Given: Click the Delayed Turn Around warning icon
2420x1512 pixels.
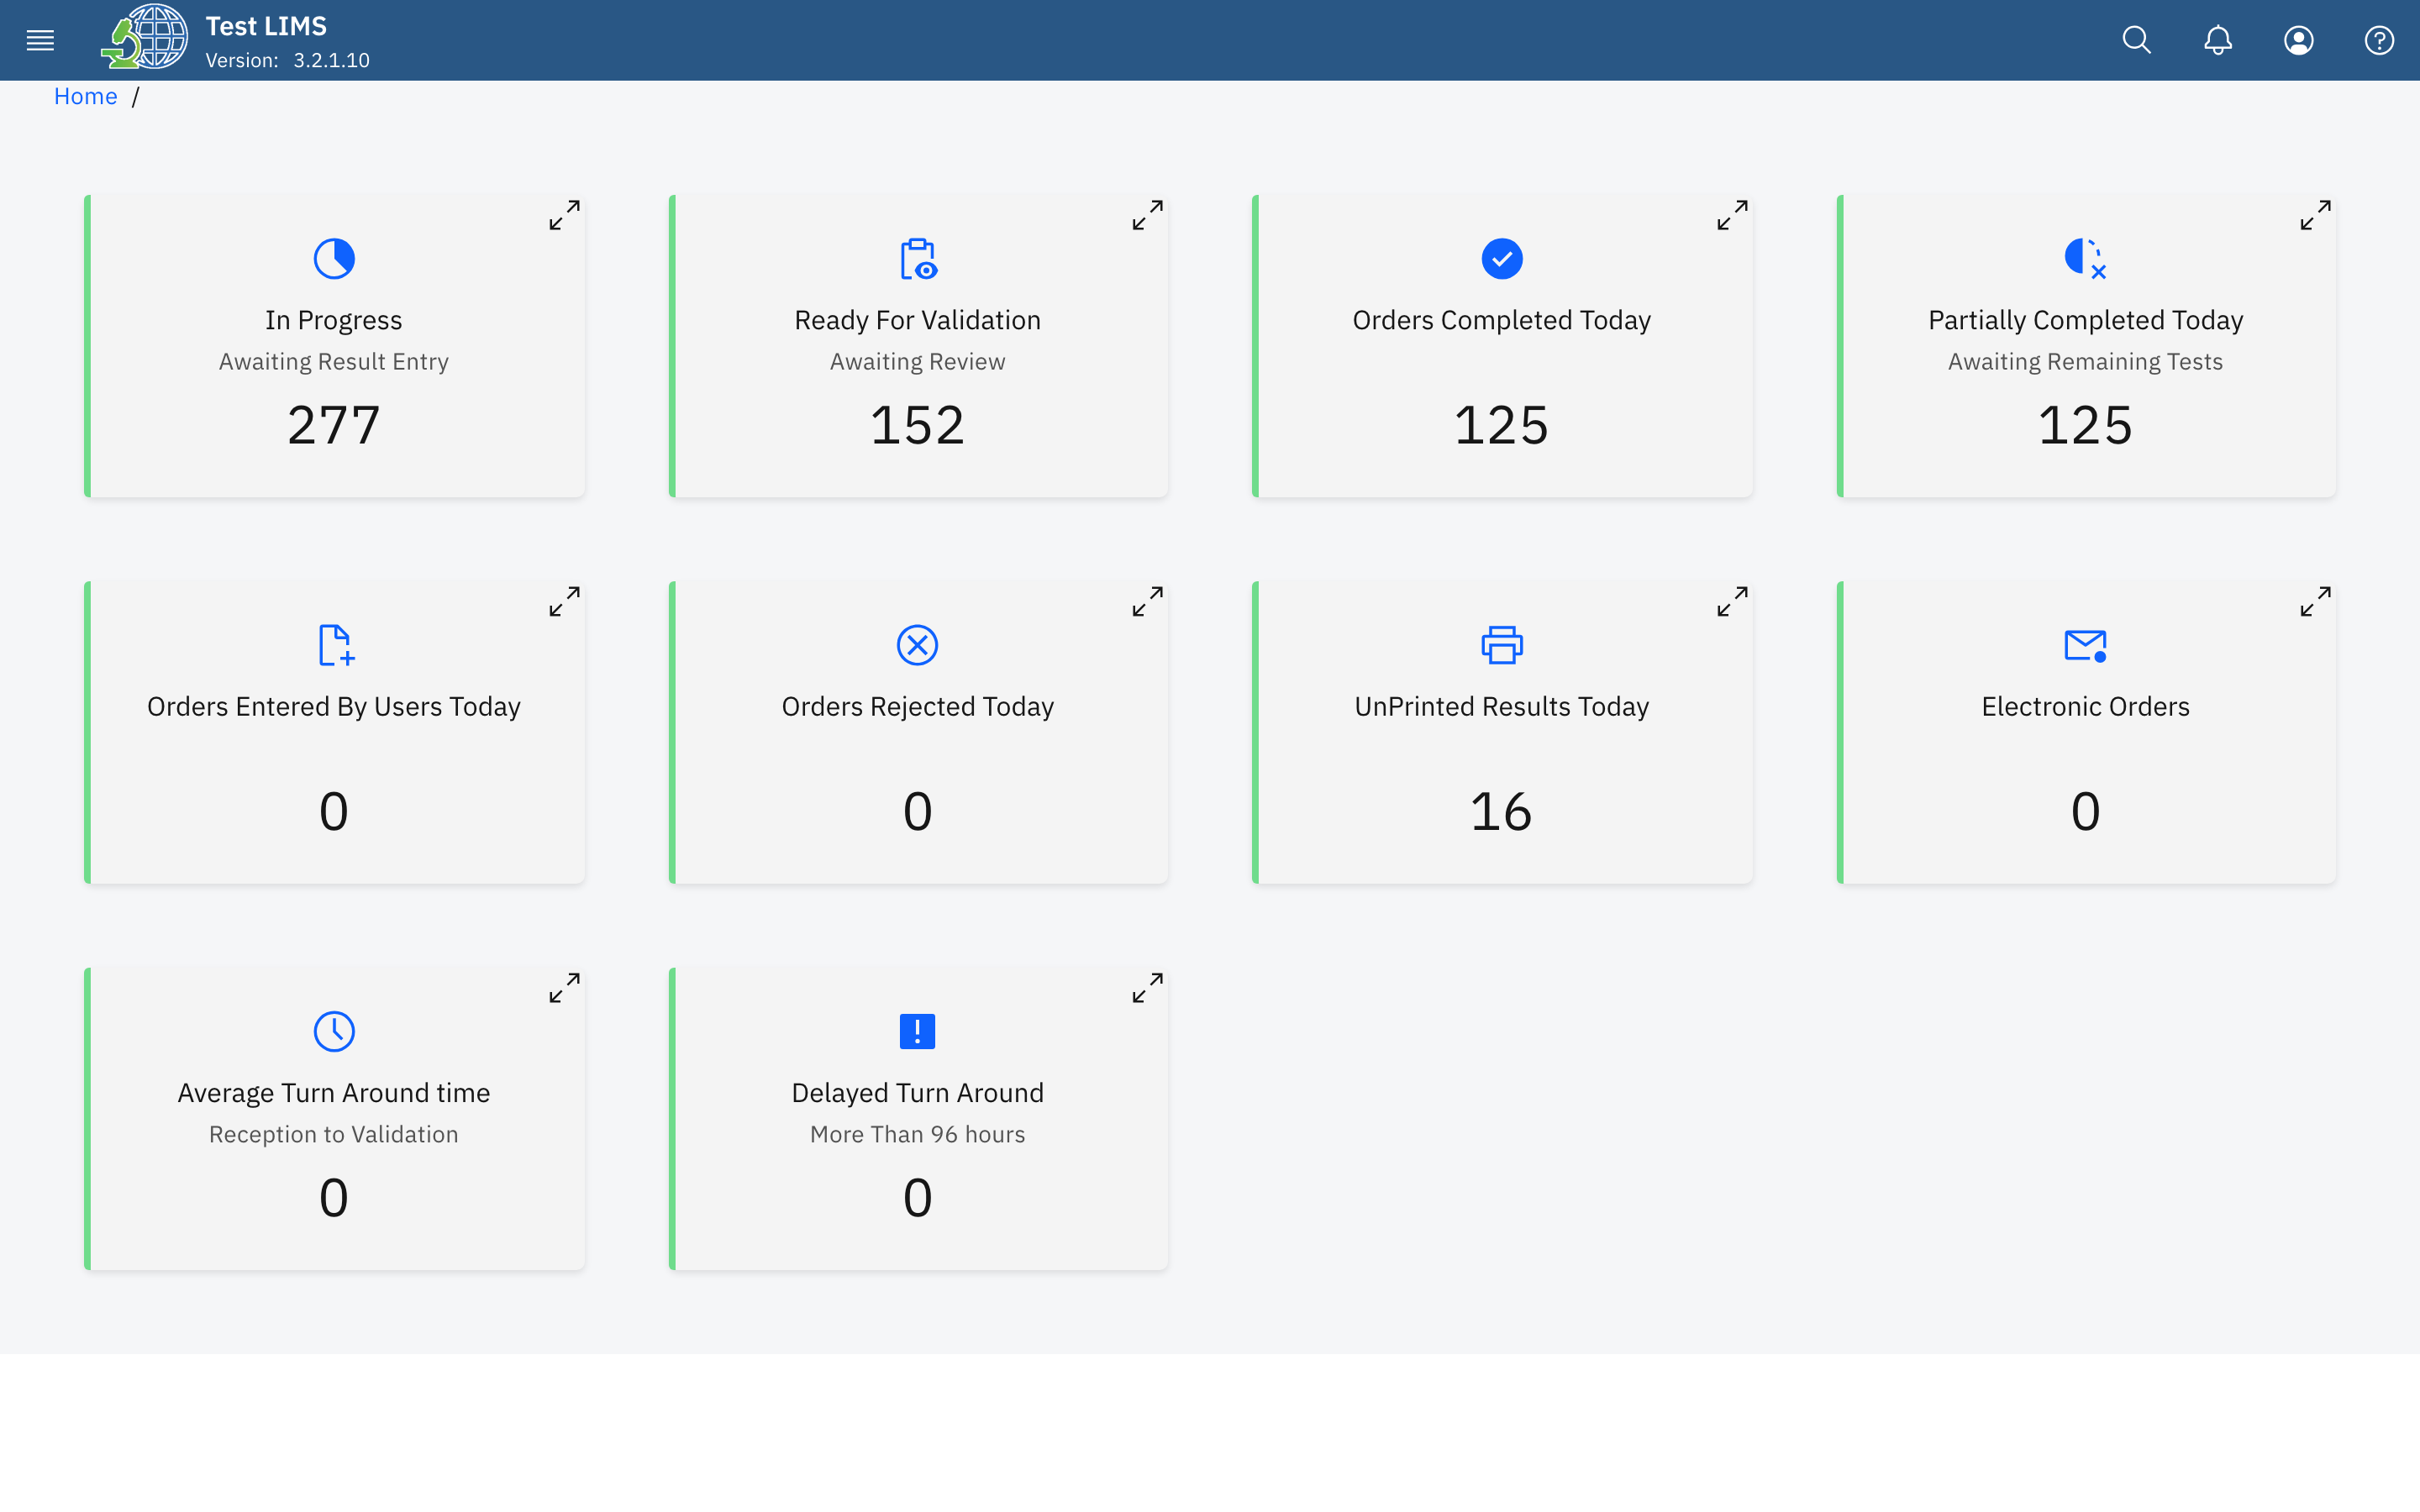Looking at the screenshot, I should [x=918, y=1031].
